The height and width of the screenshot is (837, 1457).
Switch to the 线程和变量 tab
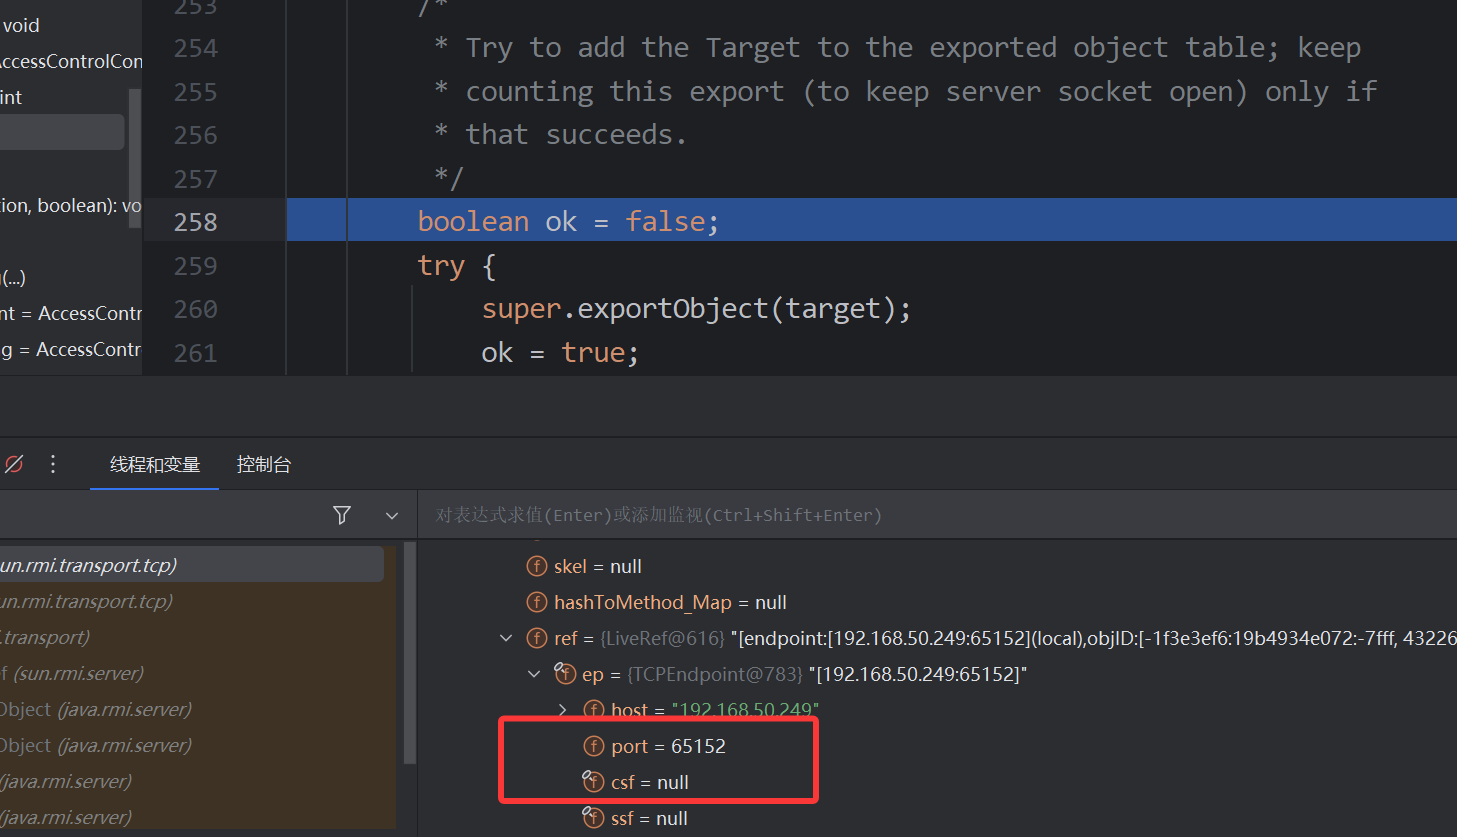tap(154, 465)
